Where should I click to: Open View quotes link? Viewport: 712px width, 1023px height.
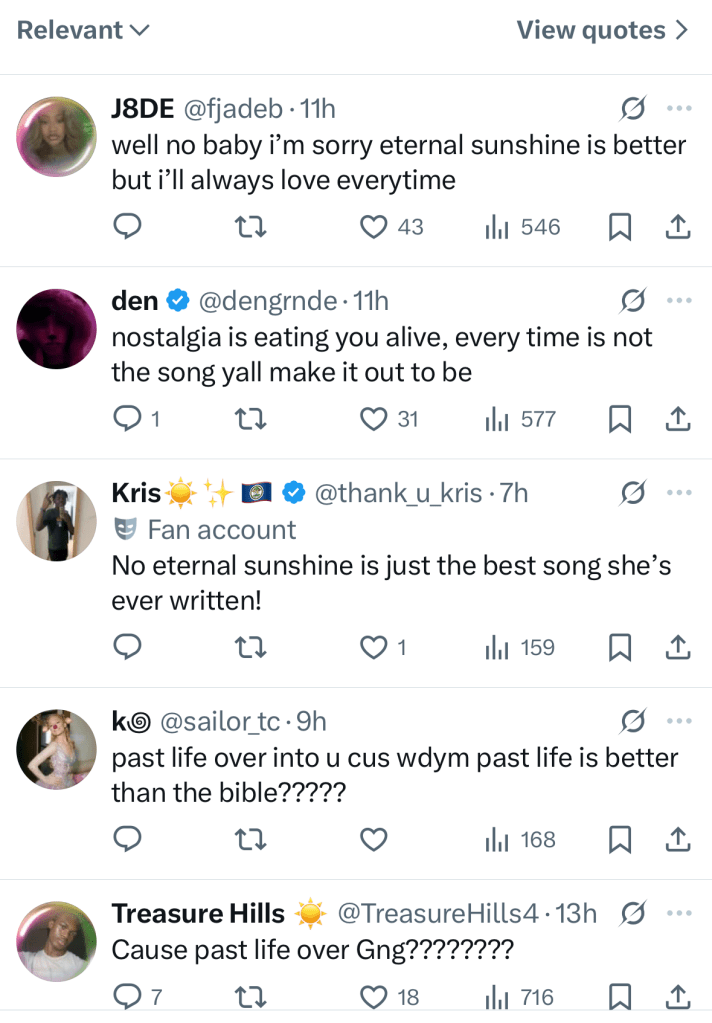click(x=602, y=30)
